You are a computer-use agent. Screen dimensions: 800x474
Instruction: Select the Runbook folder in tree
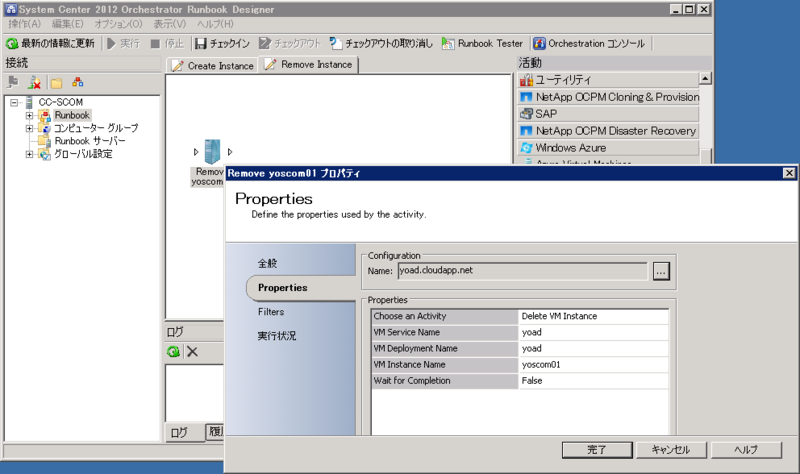(x=72, y=115)
